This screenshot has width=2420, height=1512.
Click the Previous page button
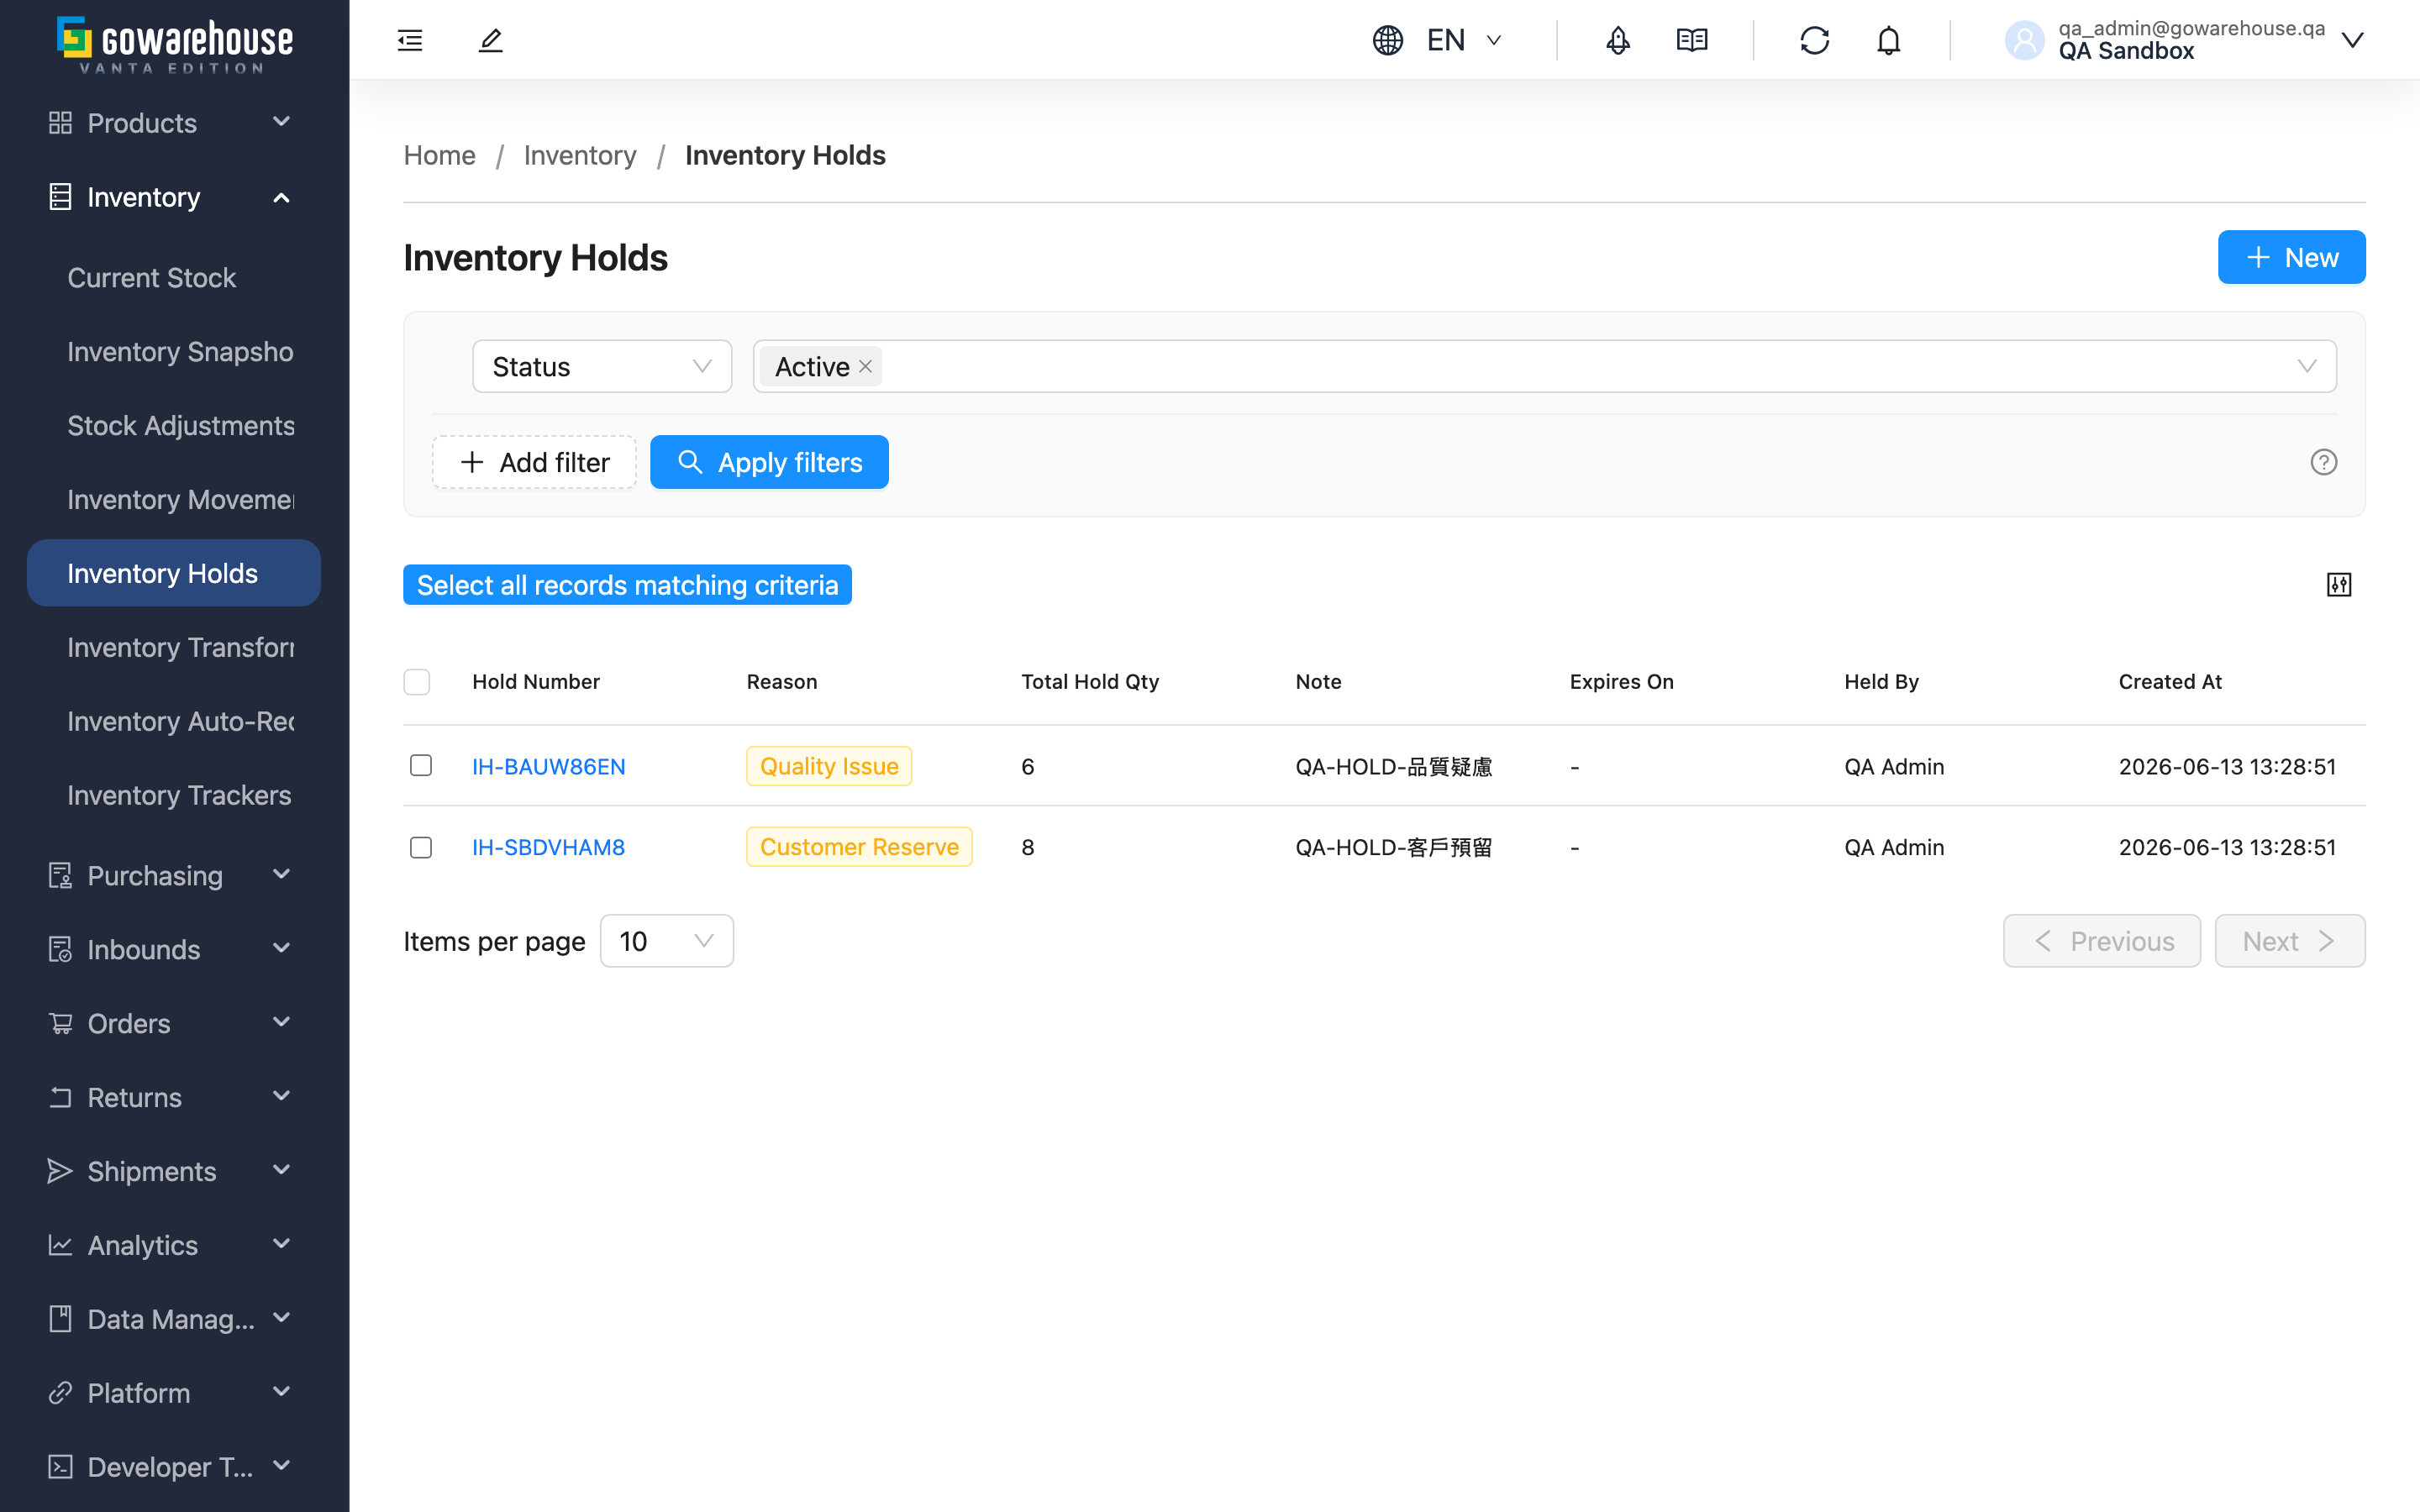click(x=2102, y=941)
